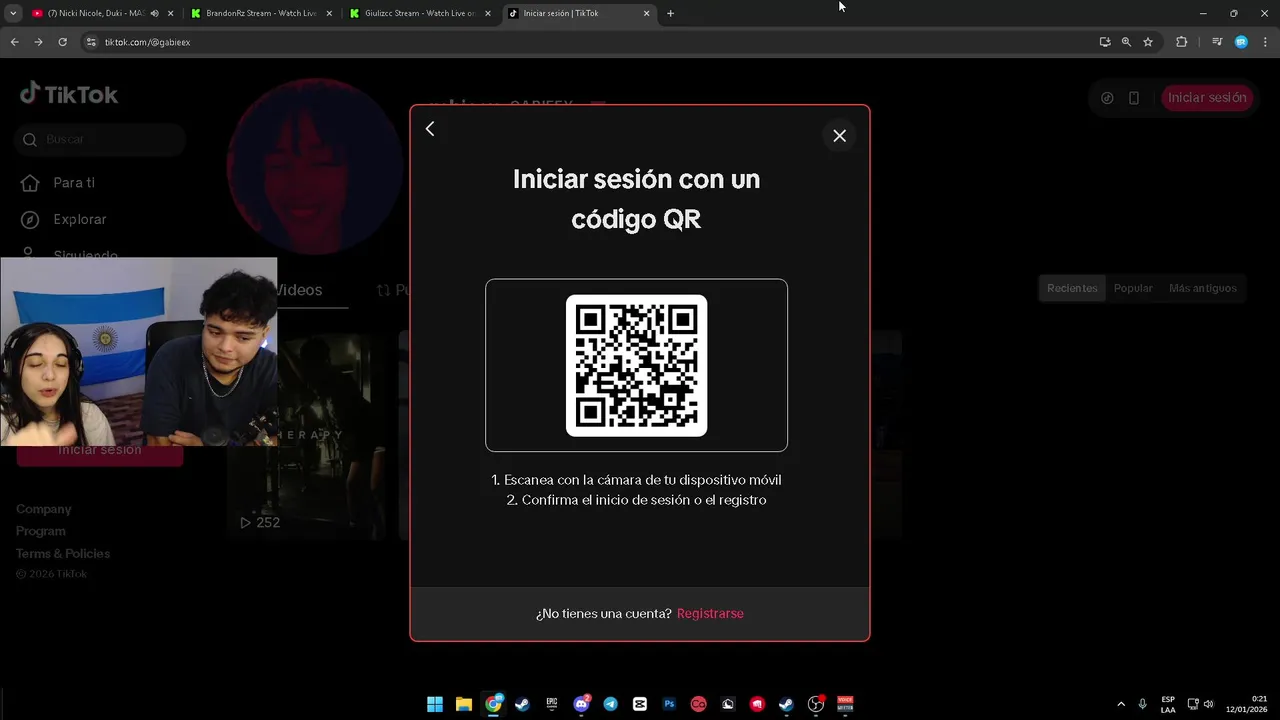Reload the current page
This screenshot has width=1280, height=720.
point(62,42)
